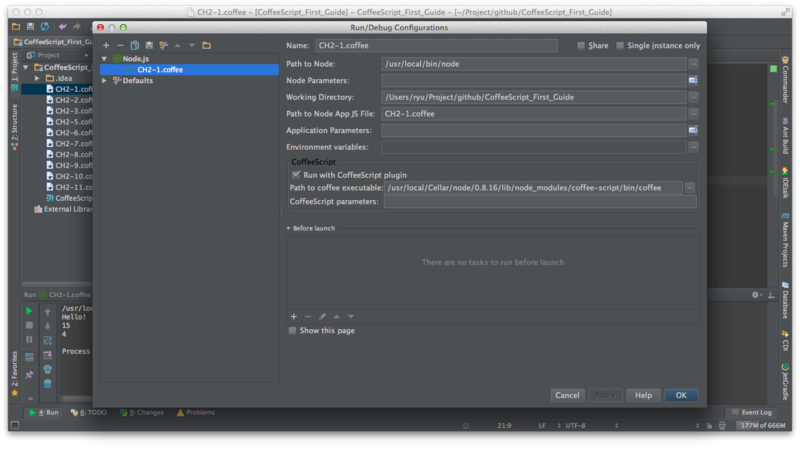Click CoffeeScript parameters input field
Image resolution: width=800 pixels, height=453 pixels.
(x=540, y=202)
